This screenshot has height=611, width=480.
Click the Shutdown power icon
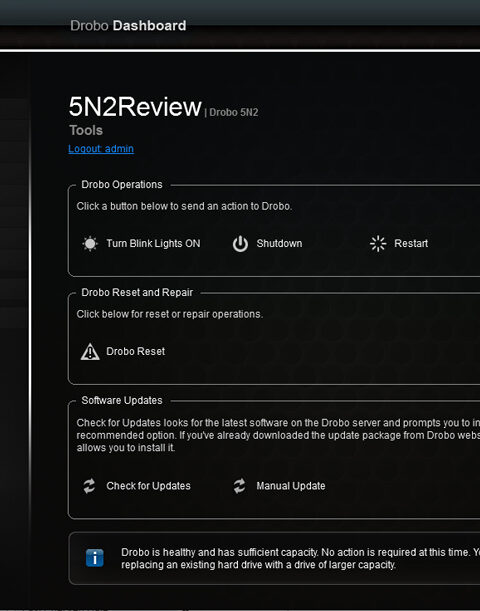click(x=240, y=244)
